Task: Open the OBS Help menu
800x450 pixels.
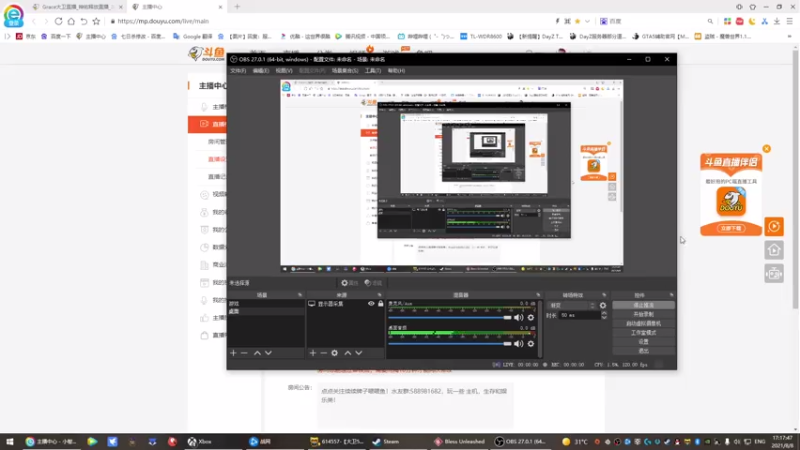Action: click(396, 71)
